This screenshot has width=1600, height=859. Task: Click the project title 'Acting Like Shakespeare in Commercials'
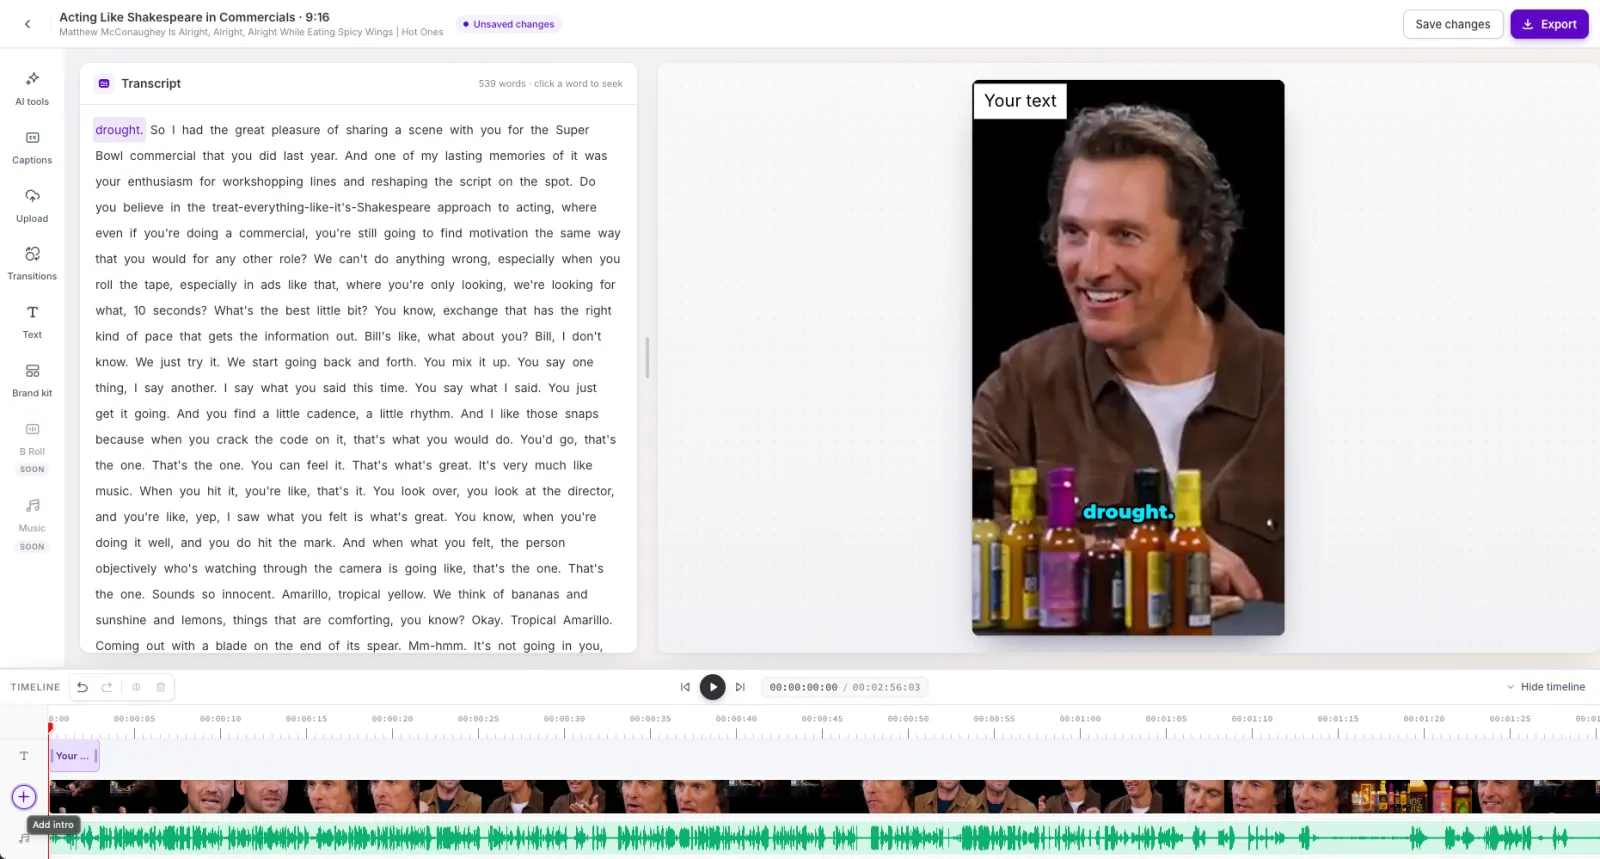[177, 17]
